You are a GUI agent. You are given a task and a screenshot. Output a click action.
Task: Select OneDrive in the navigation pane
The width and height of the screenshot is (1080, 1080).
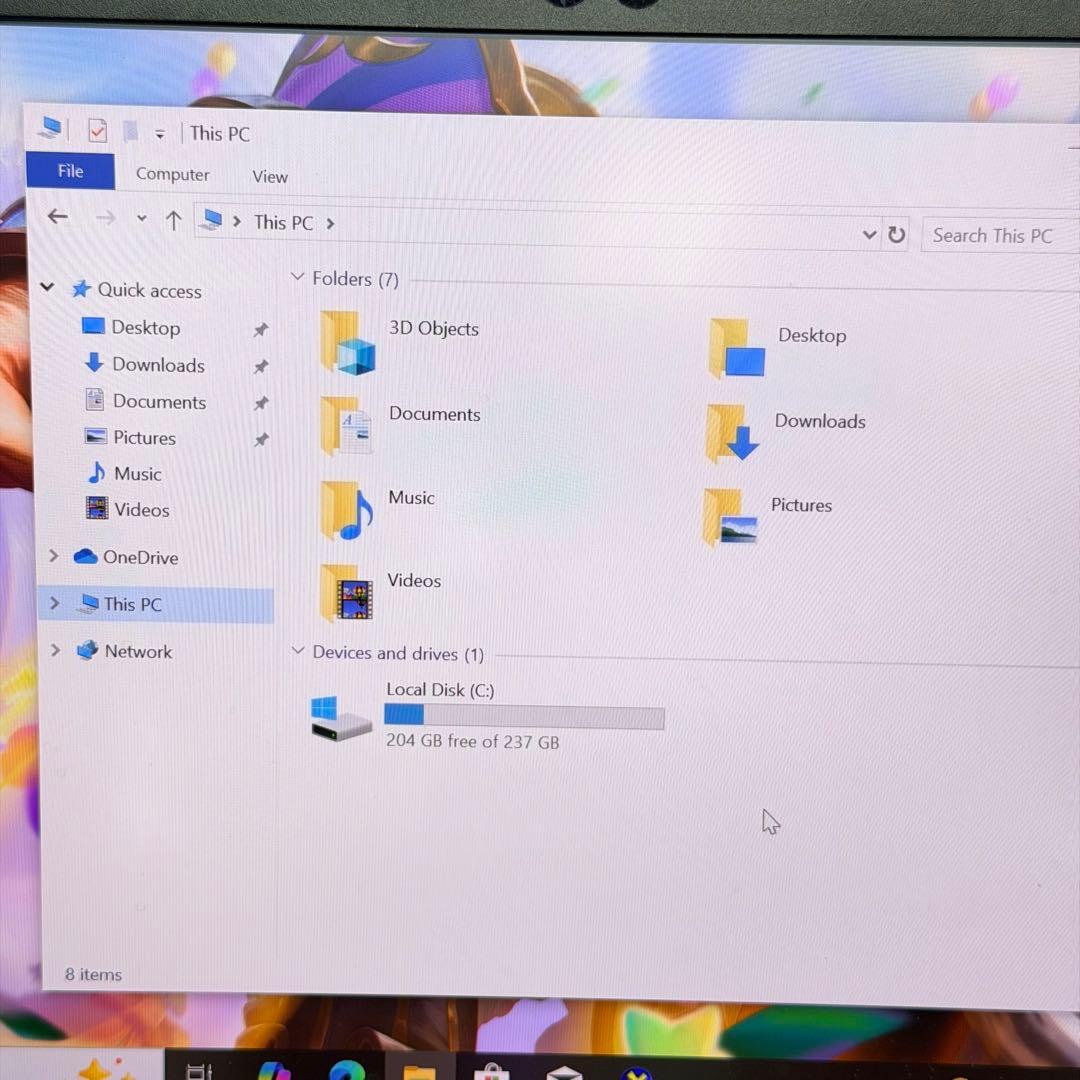pos(139,557)
